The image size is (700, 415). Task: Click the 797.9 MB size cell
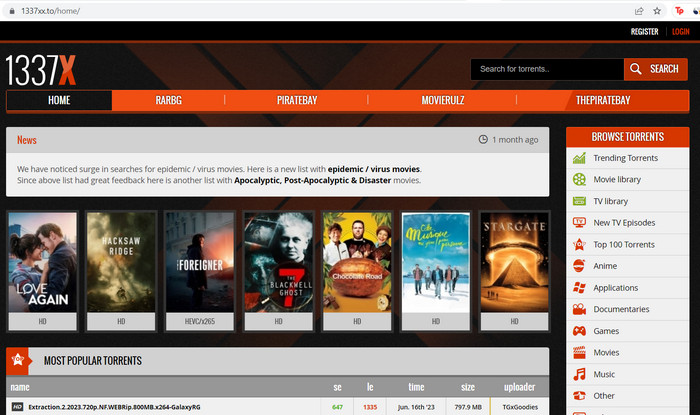468,407
